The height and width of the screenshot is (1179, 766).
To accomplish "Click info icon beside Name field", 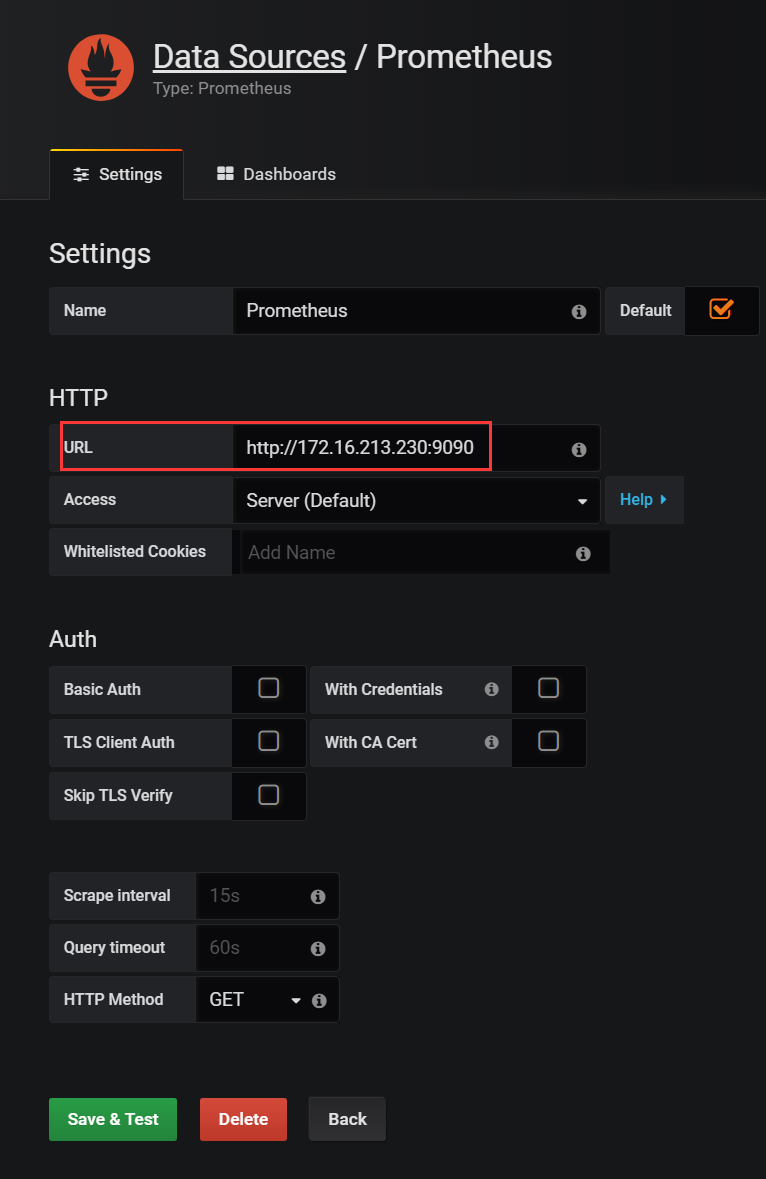I will coord(579,312).
